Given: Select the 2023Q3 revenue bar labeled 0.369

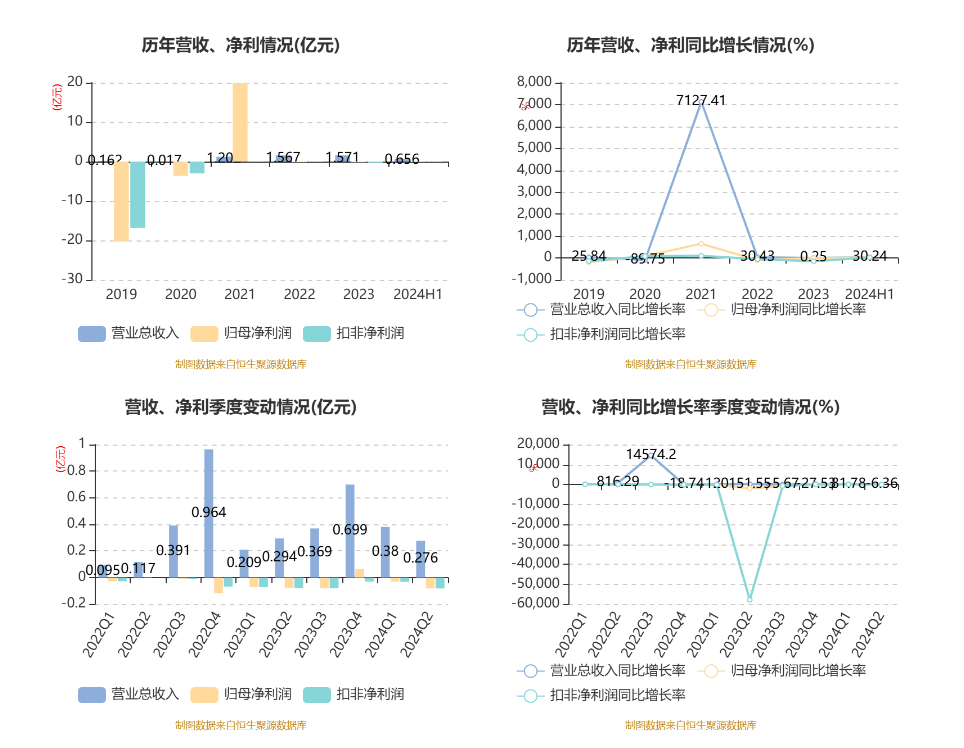Looking at the screenshot, I should point(315,553).
